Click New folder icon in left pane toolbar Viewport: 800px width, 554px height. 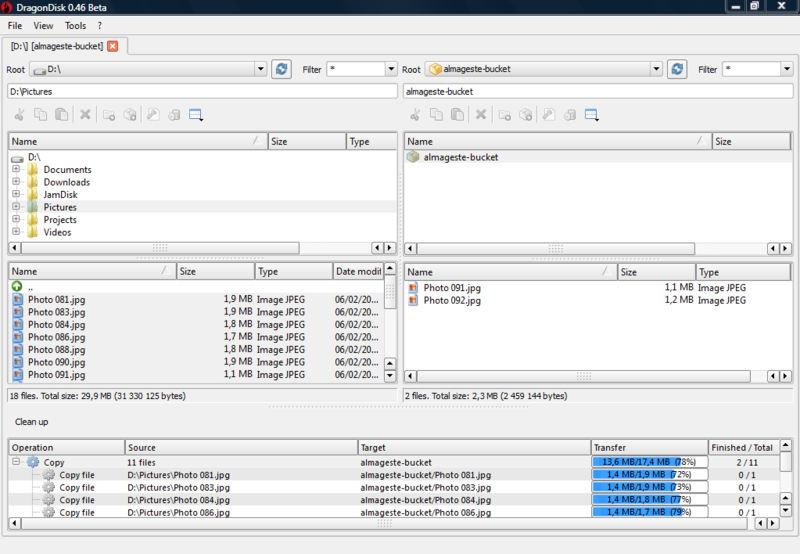pos(109,115)
